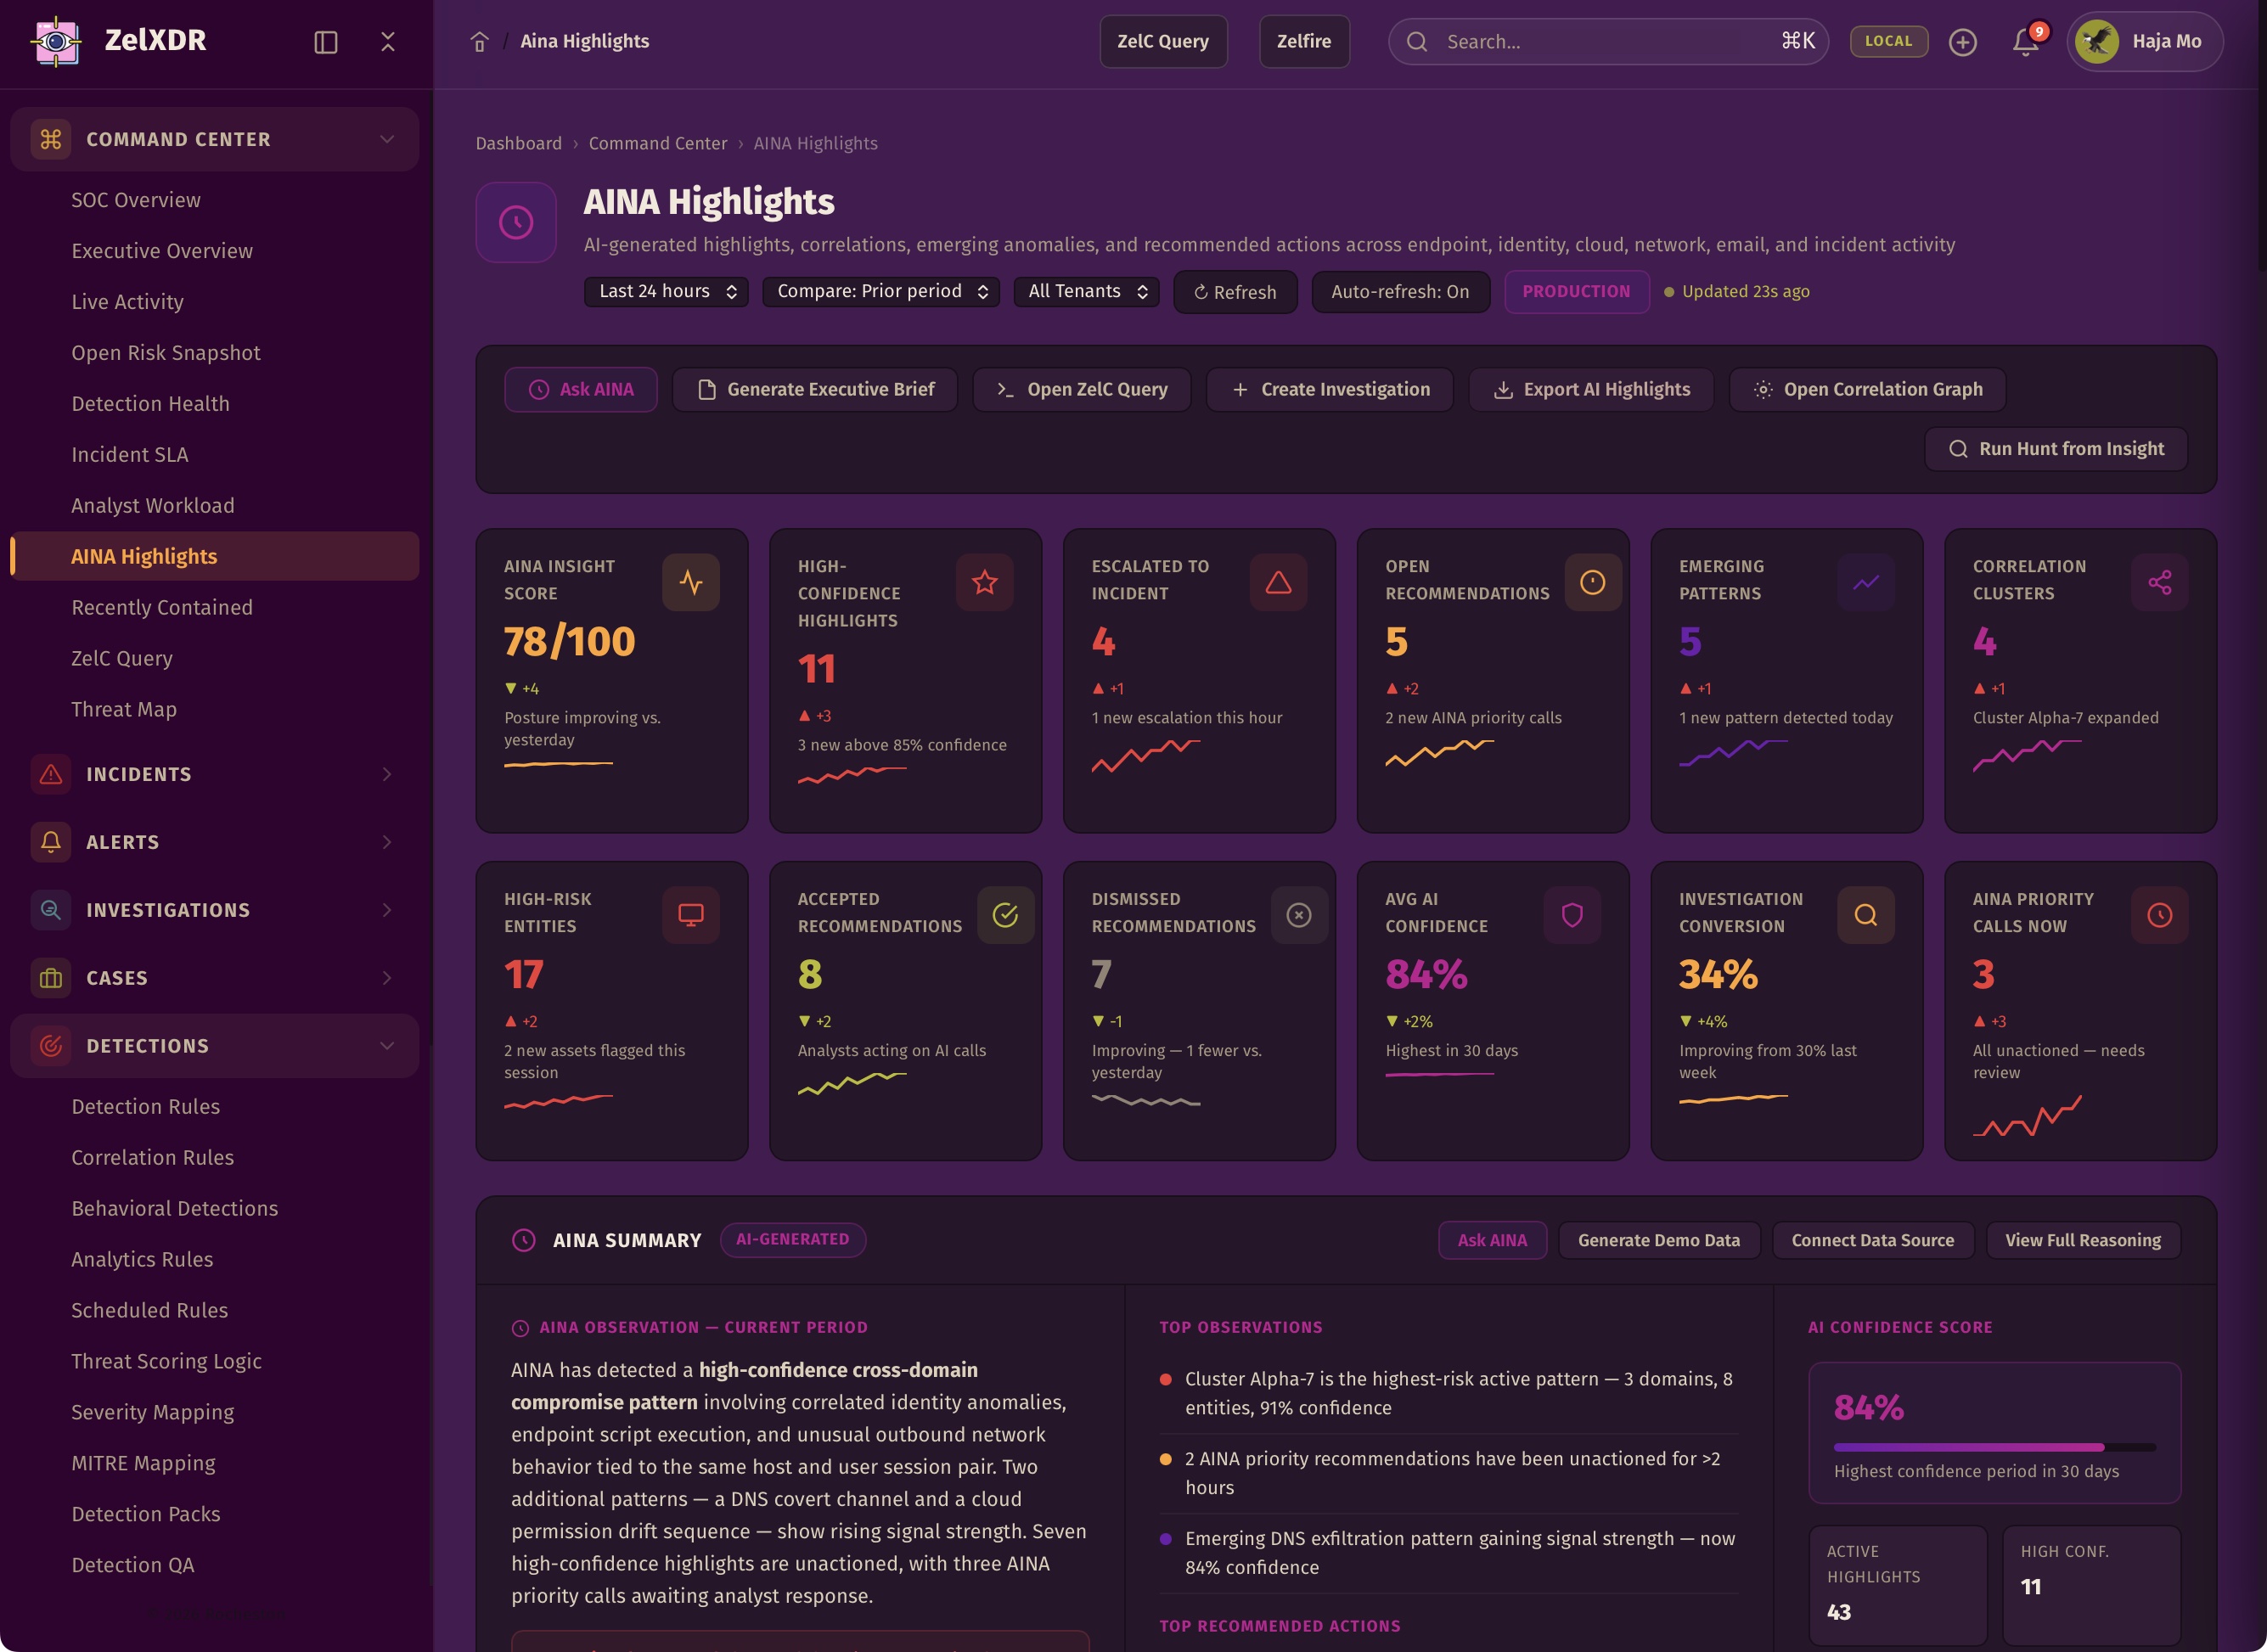Viewport: 2267px width, 1652px height.
Task: Click the plus circle icon near LOCAL
Action: coord(1962,41)
